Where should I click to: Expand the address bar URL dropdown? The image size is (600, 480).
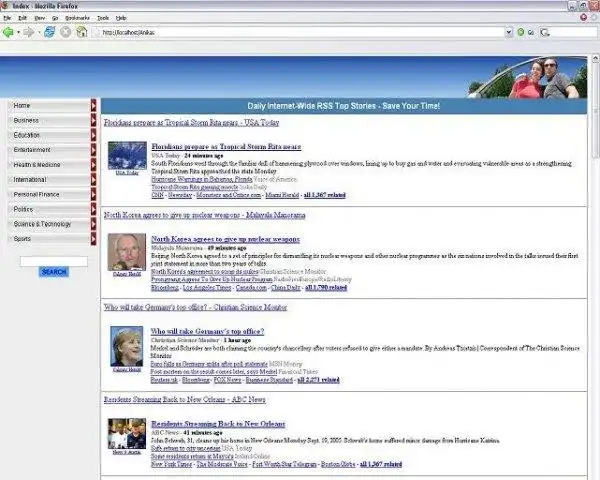point(509,33)
